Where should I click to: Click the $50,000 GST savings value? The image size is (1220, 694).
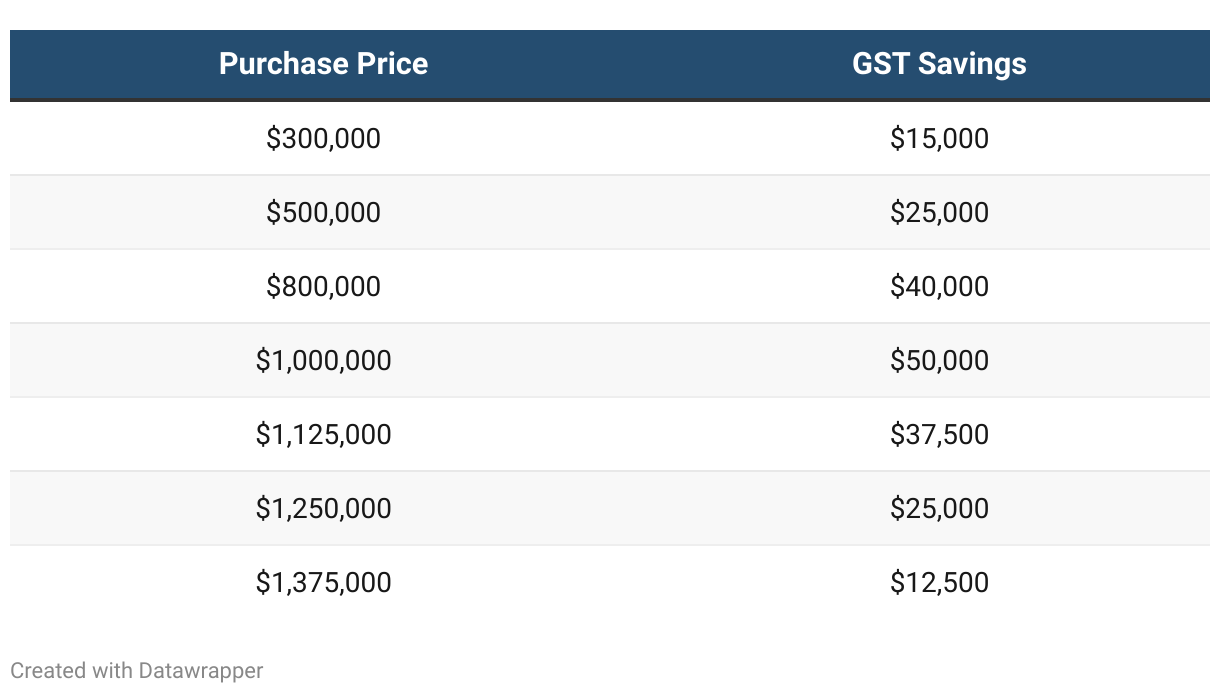click(x=939, y=360)
